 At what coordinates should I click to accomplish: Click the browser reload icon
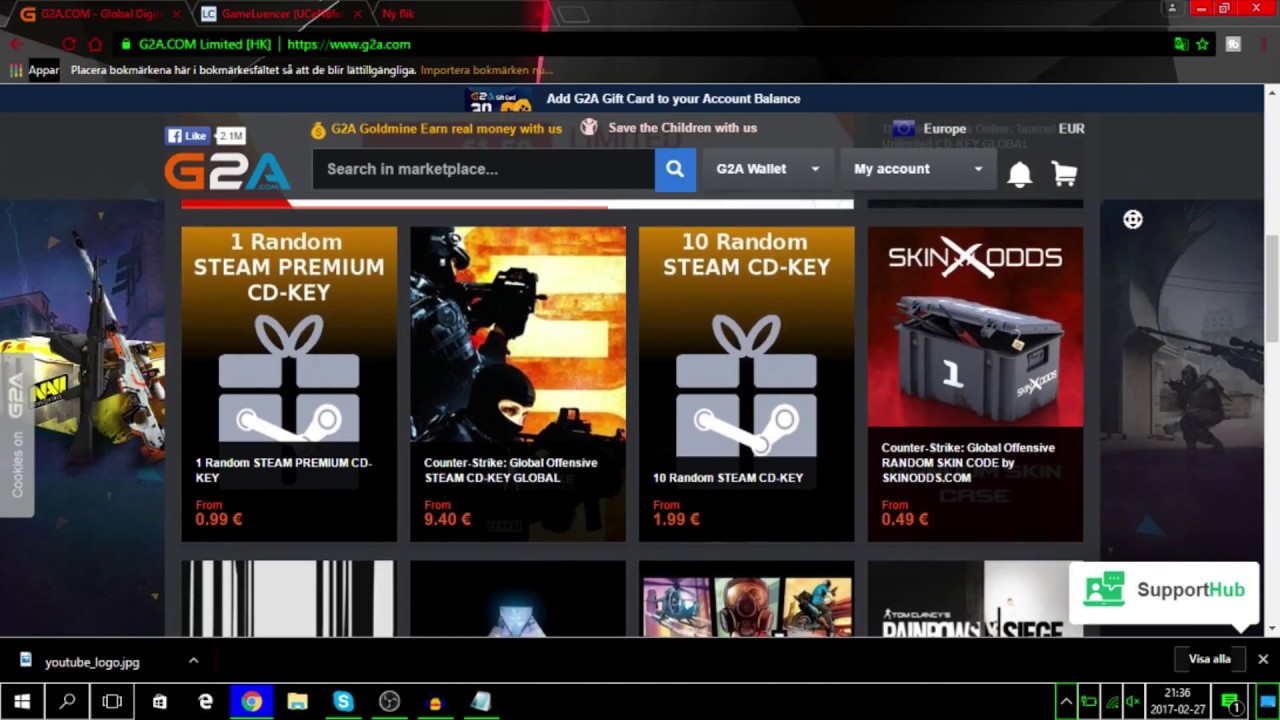click(x=69, y=44)
